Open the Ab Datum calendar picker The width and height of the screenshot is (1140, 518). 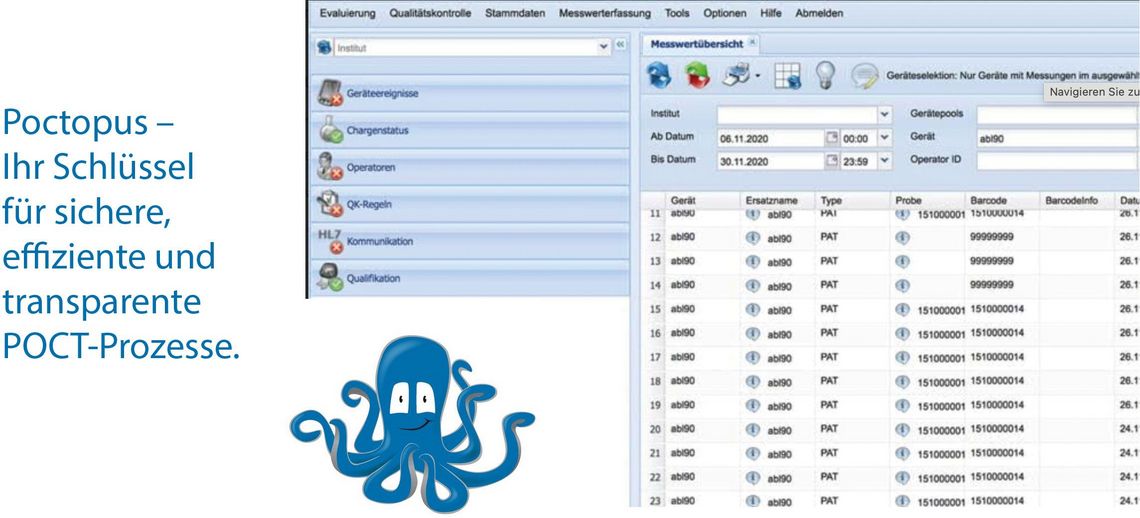click(x=831, y=138)
